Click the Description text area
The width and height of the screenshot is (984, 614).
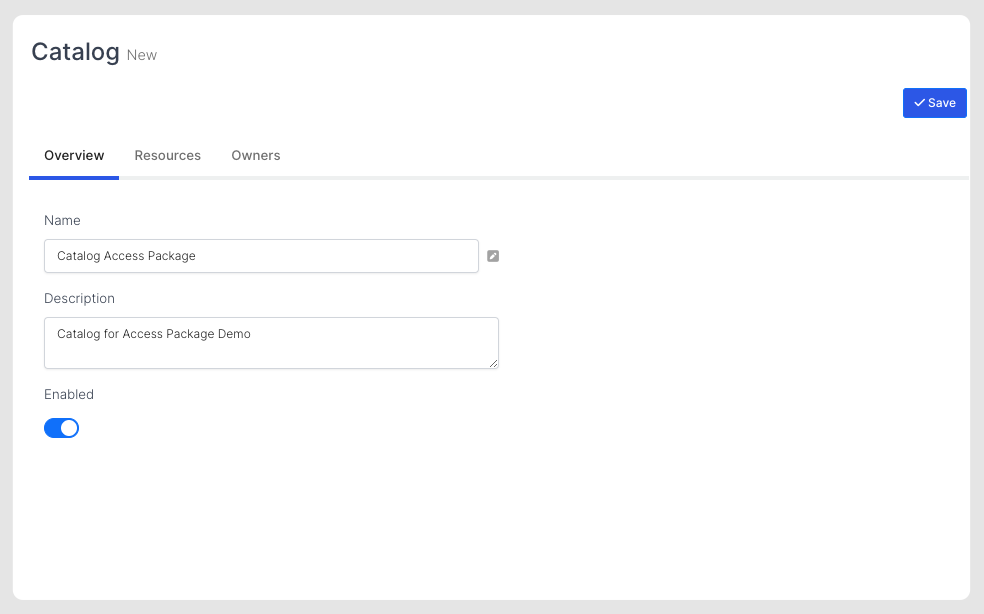[x=270, y=342]
